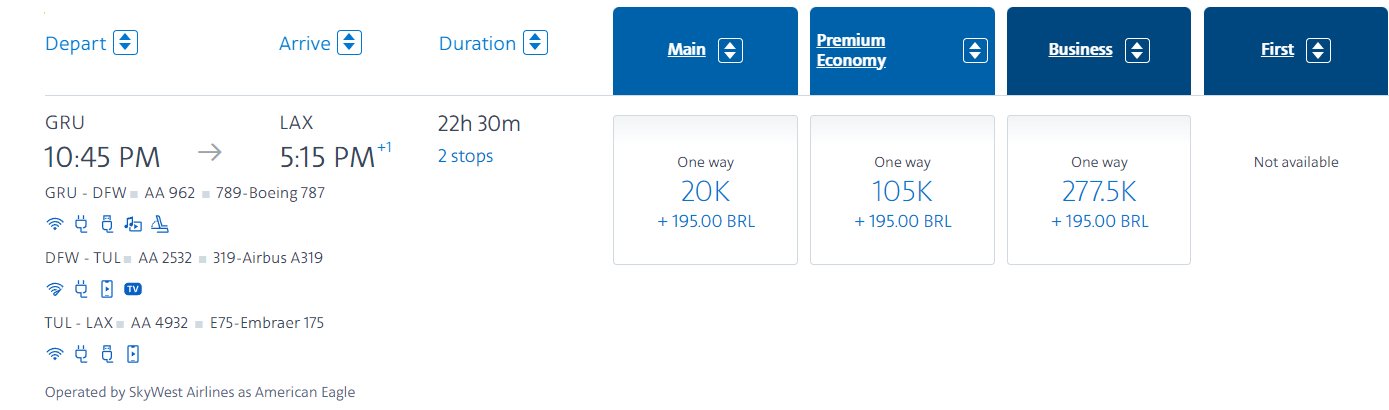Viewport: 1389px width, 410px height.
Task: Sort flights by Duration
Action: 494,43
